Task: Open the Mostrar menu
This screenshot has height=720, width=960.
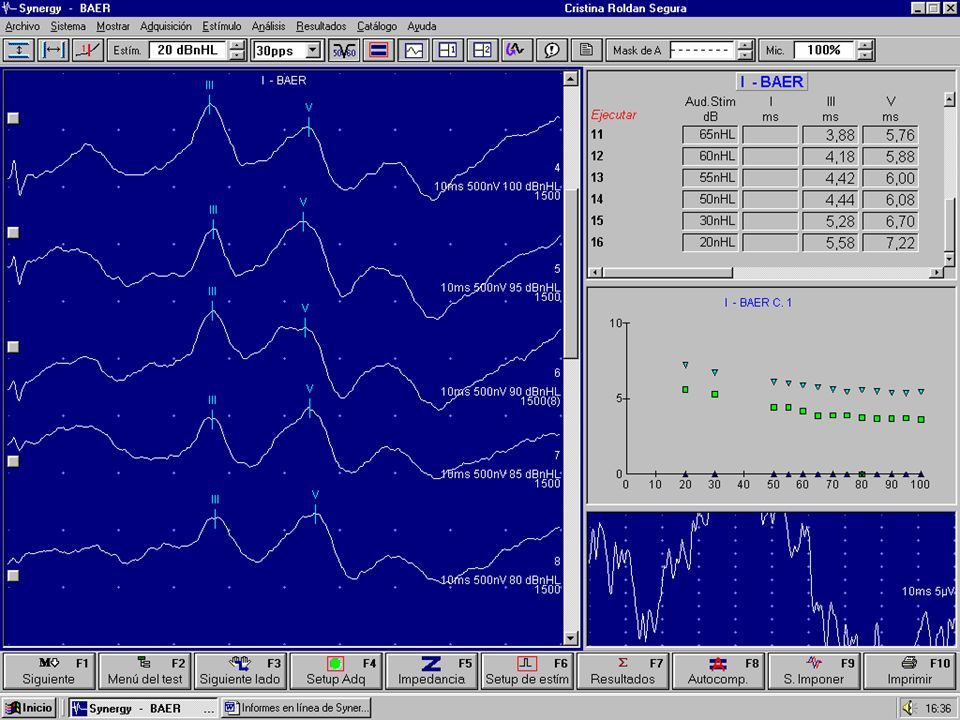Action: [x=113, y=26]
